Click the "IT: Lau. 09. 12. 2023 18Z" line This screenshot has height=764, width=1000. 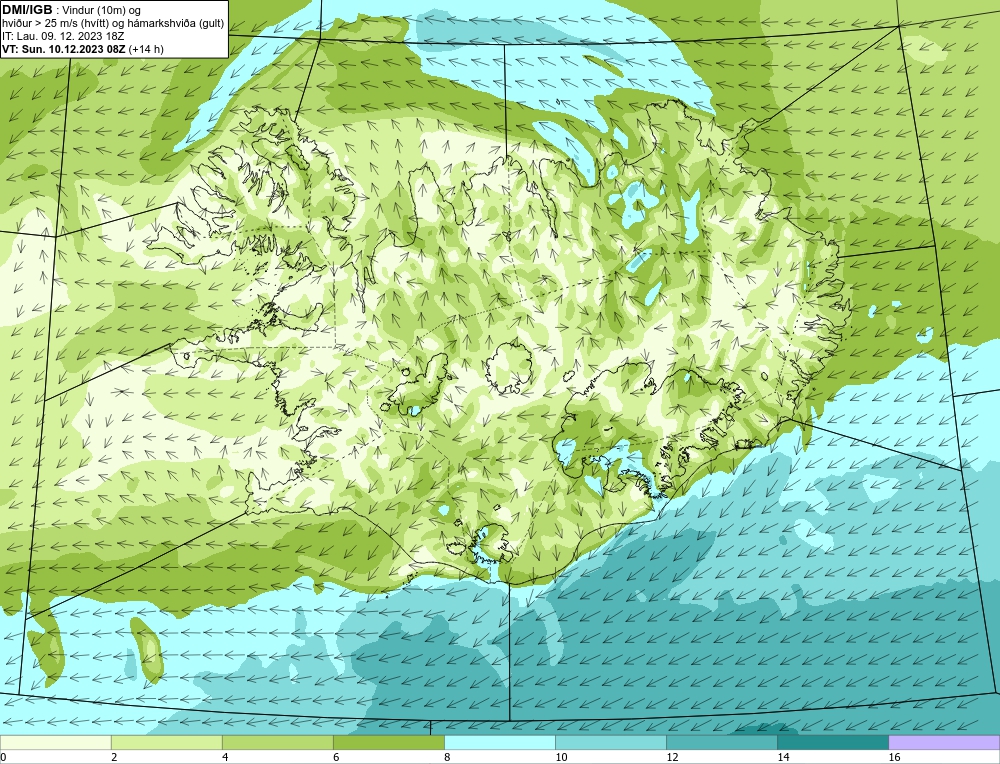[62, 36]
